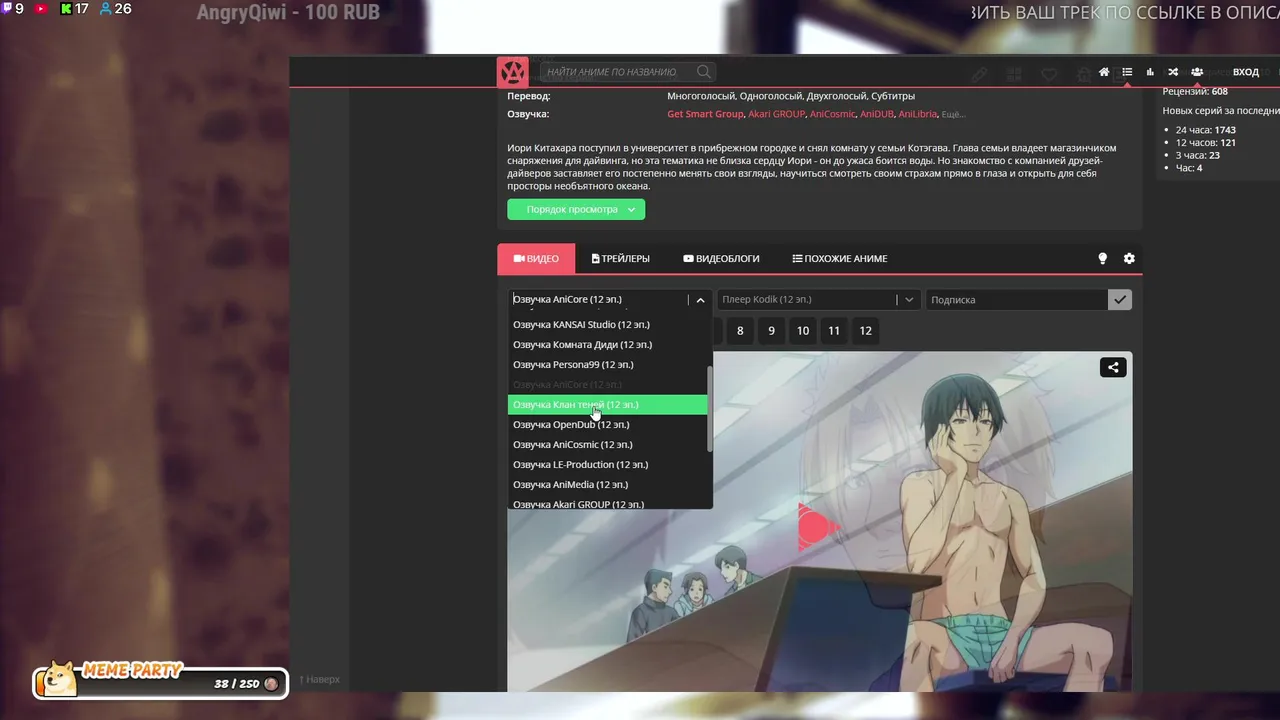Open the ПОХОЖИЕ АНИМЕ tab
The width and height of the screenshot is (1280, 720).
click(x=840, y=258)
